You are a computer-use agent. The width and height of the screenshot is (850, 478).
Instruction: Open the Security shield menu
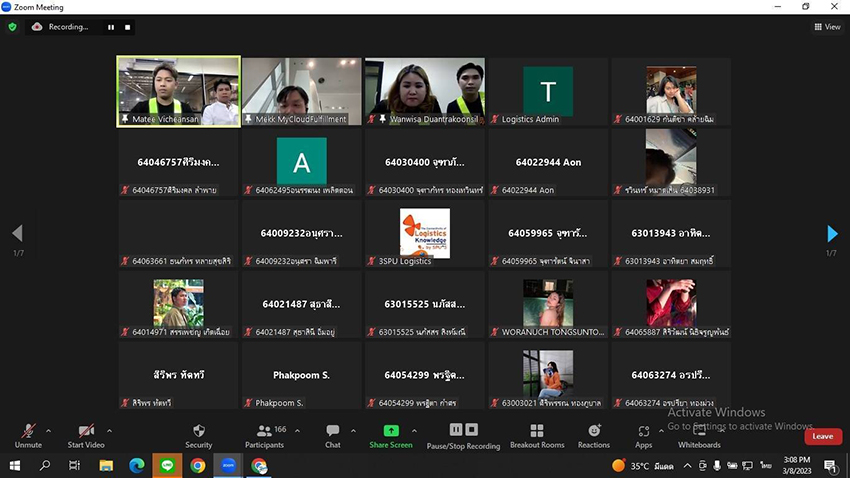199,436
